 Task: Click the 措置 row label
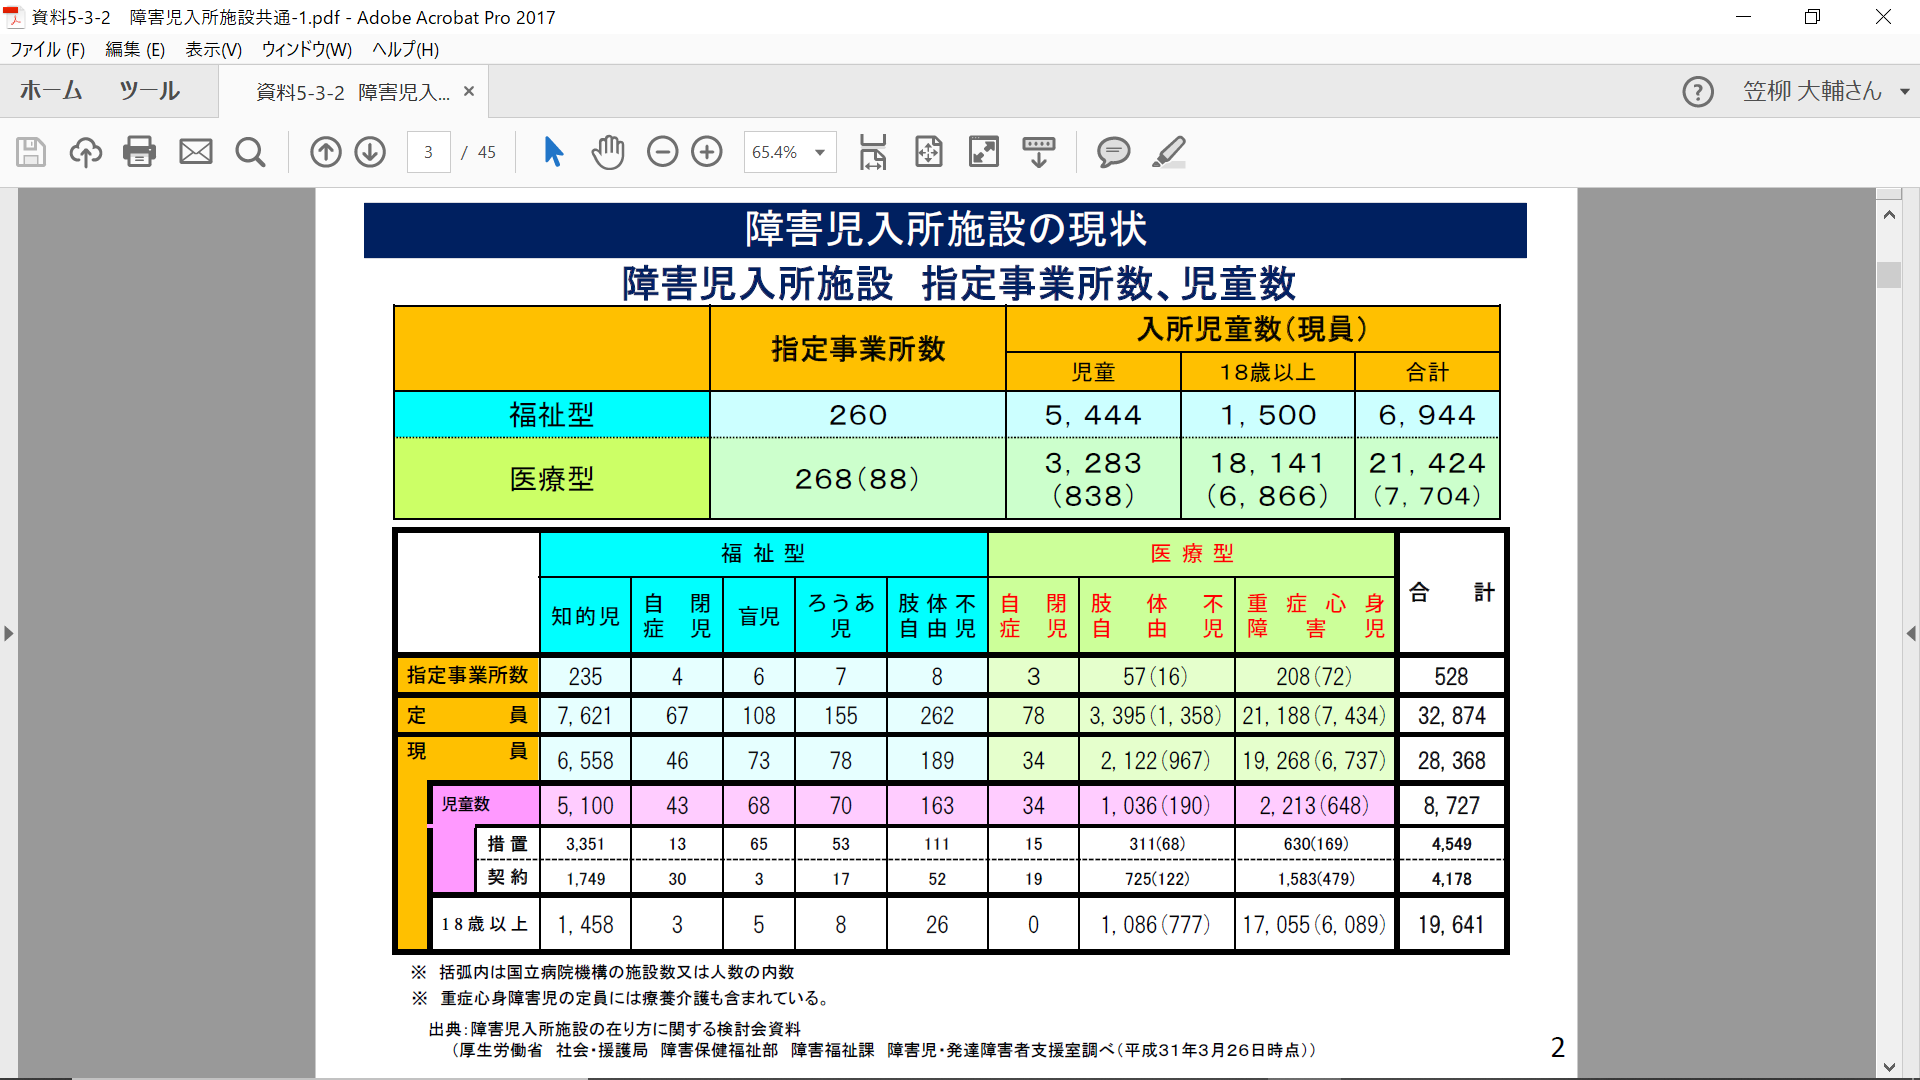click(508, 844)
